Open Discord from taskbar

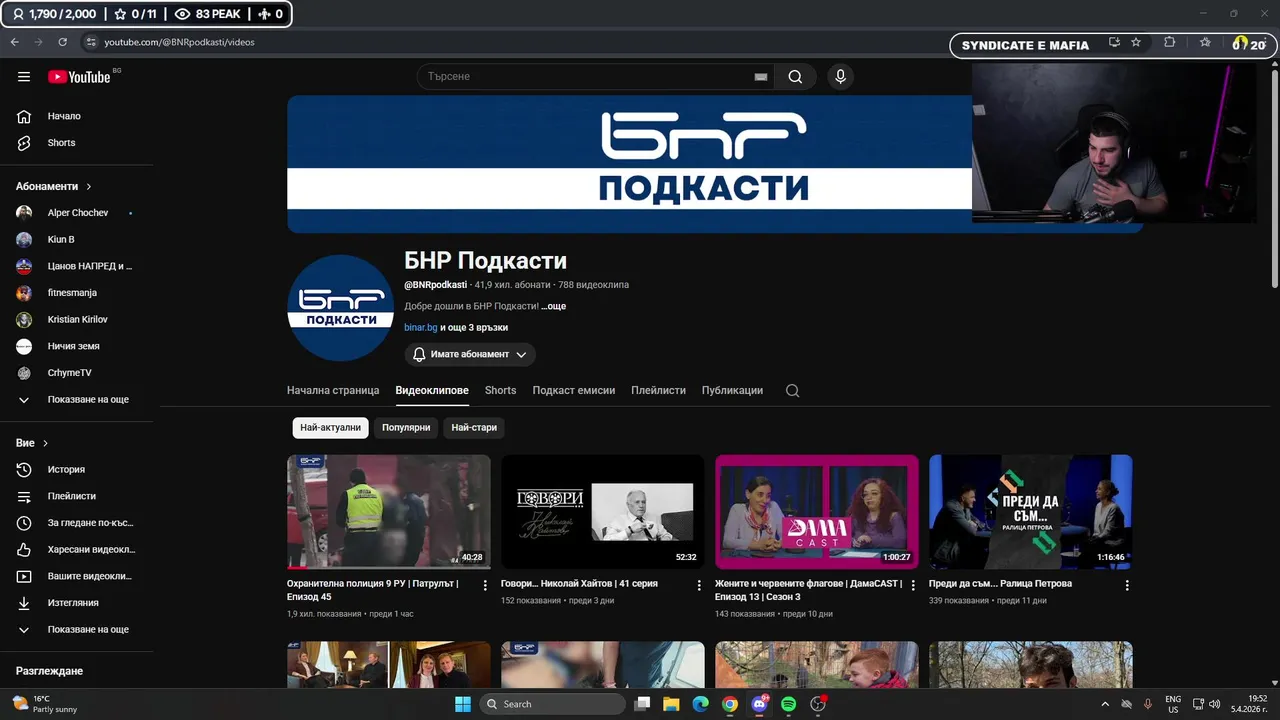click(x=759, y=704)
